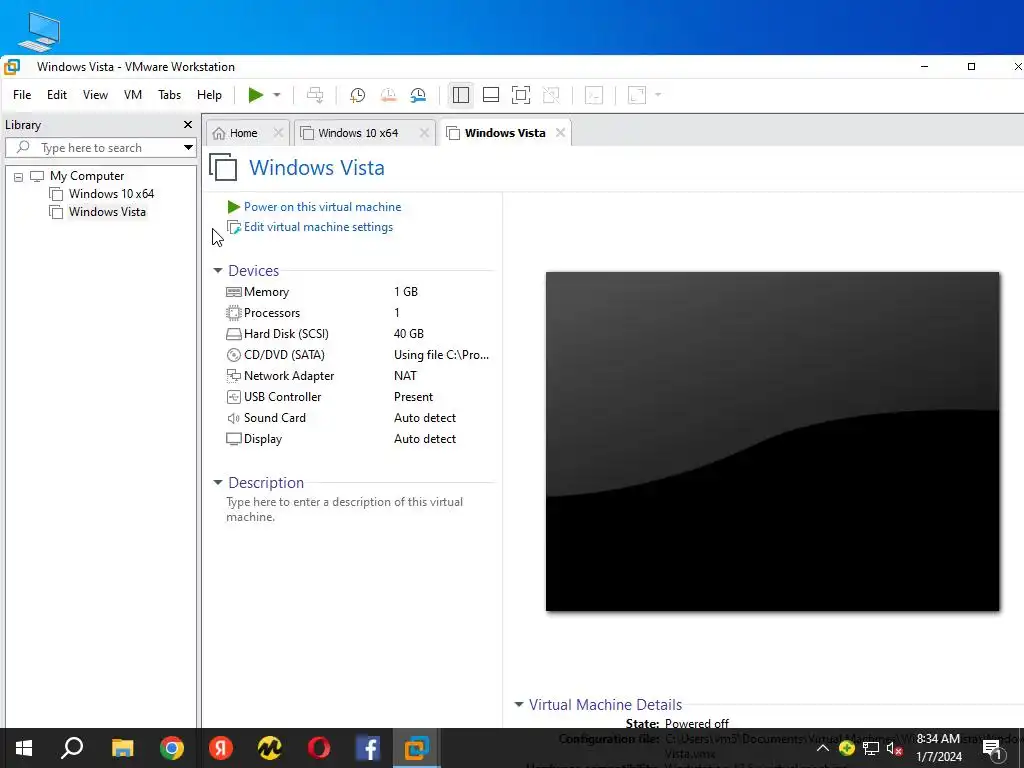Click the Windows Vista title VM icon
Screen dimensions: 1024x768
click(x=223, y=167)
